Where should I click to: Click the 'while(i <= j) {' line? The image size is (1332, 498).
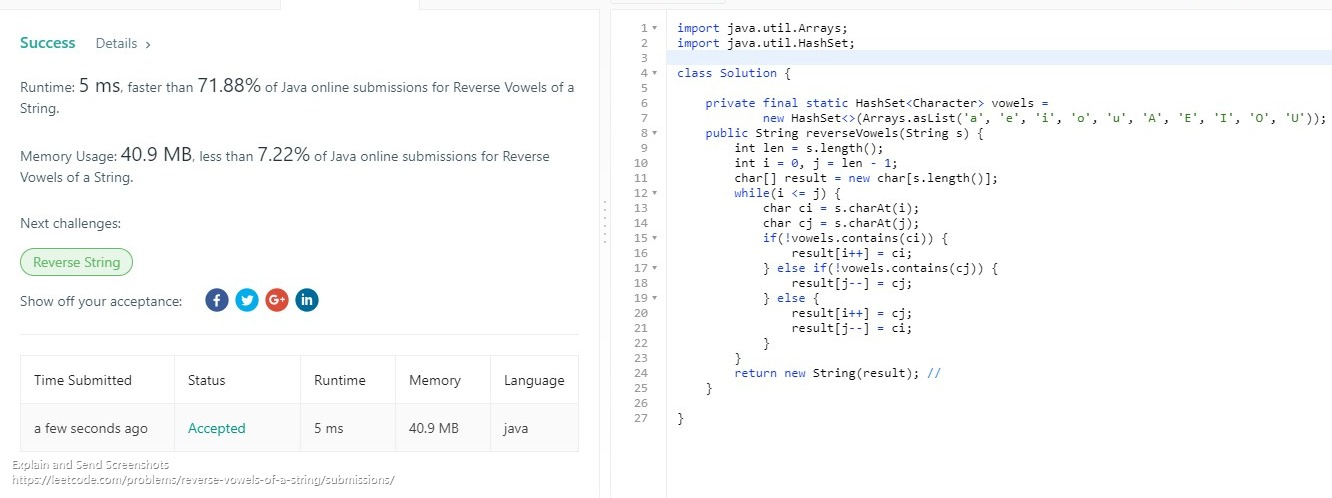pyautogui.click(x=787, y=192)
